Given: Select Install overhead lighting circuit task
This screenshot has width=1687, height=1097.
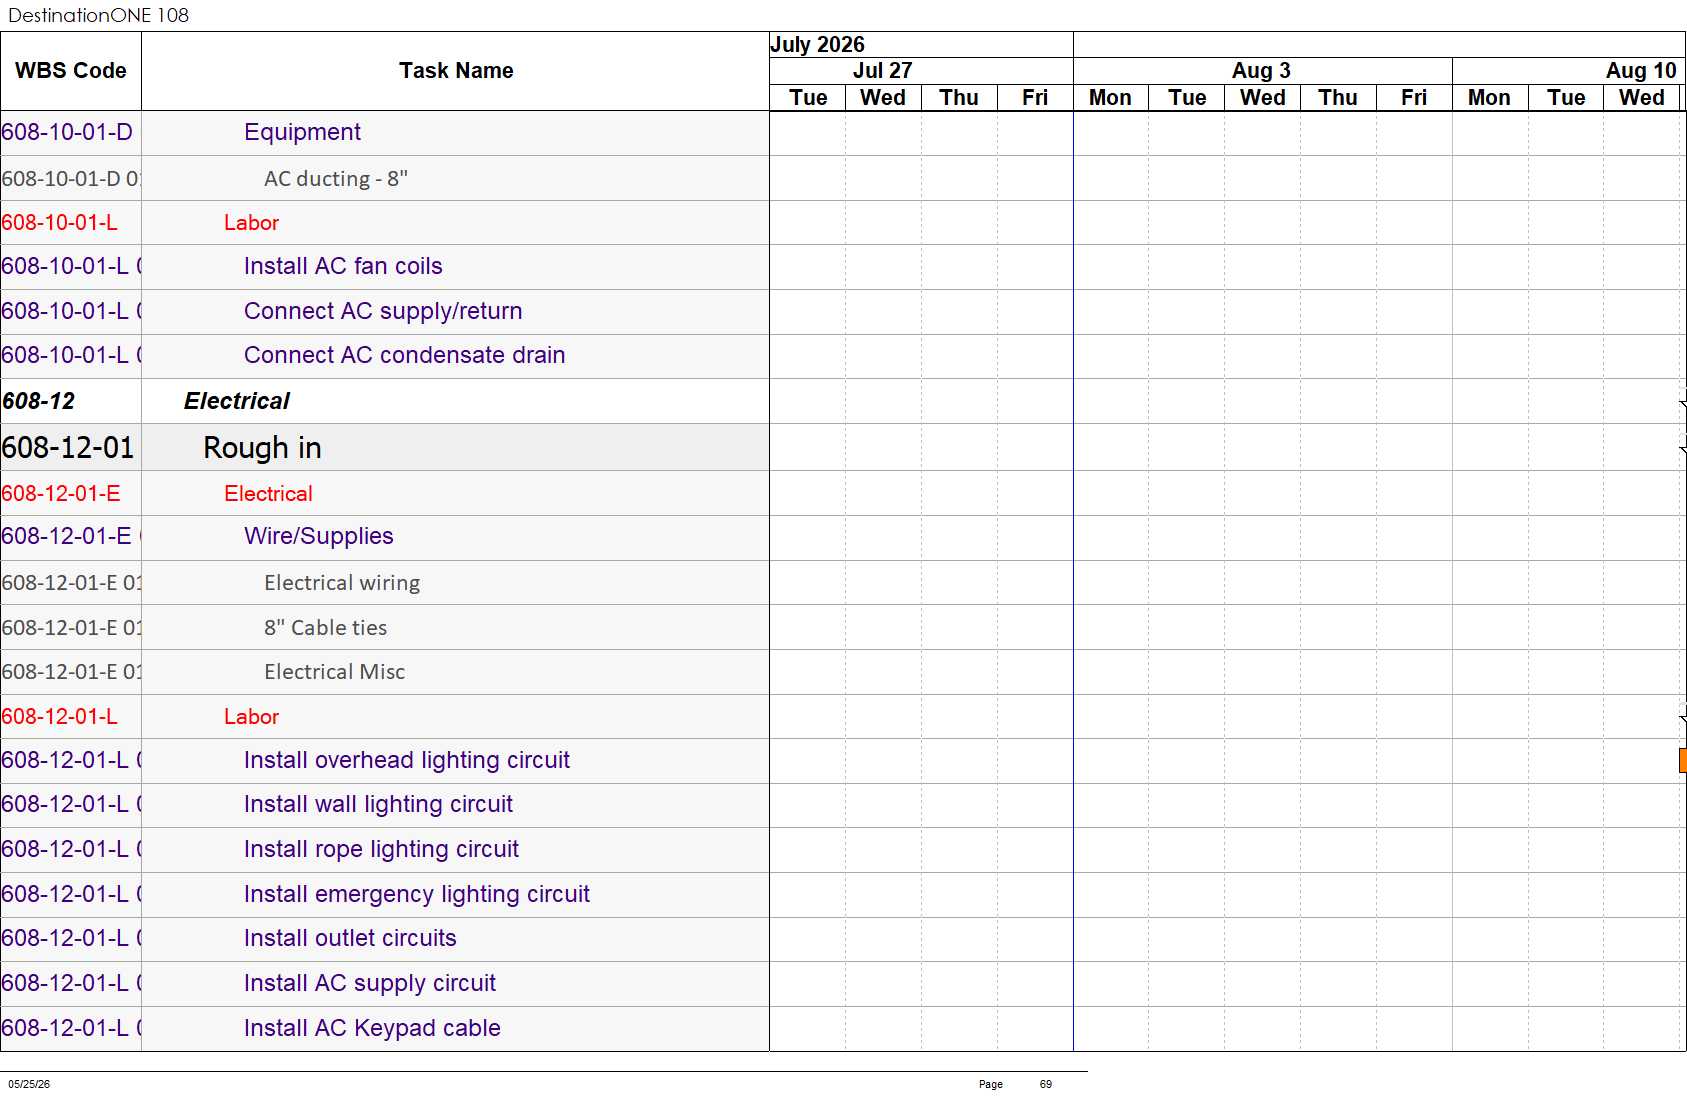Looking at the screenshot, I should (x=407, y=760).
